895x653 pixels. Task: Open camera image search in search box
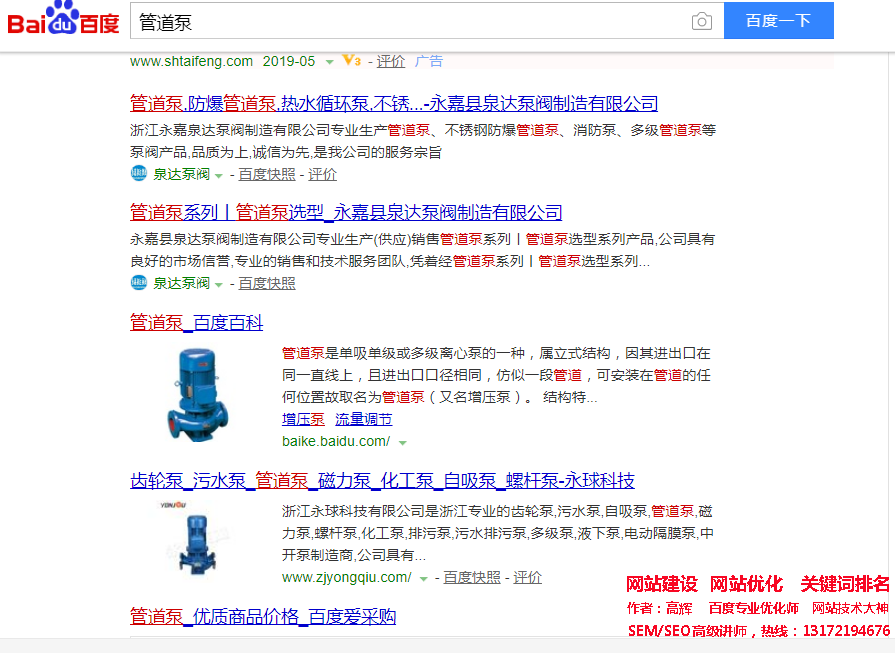pos(702,22)
